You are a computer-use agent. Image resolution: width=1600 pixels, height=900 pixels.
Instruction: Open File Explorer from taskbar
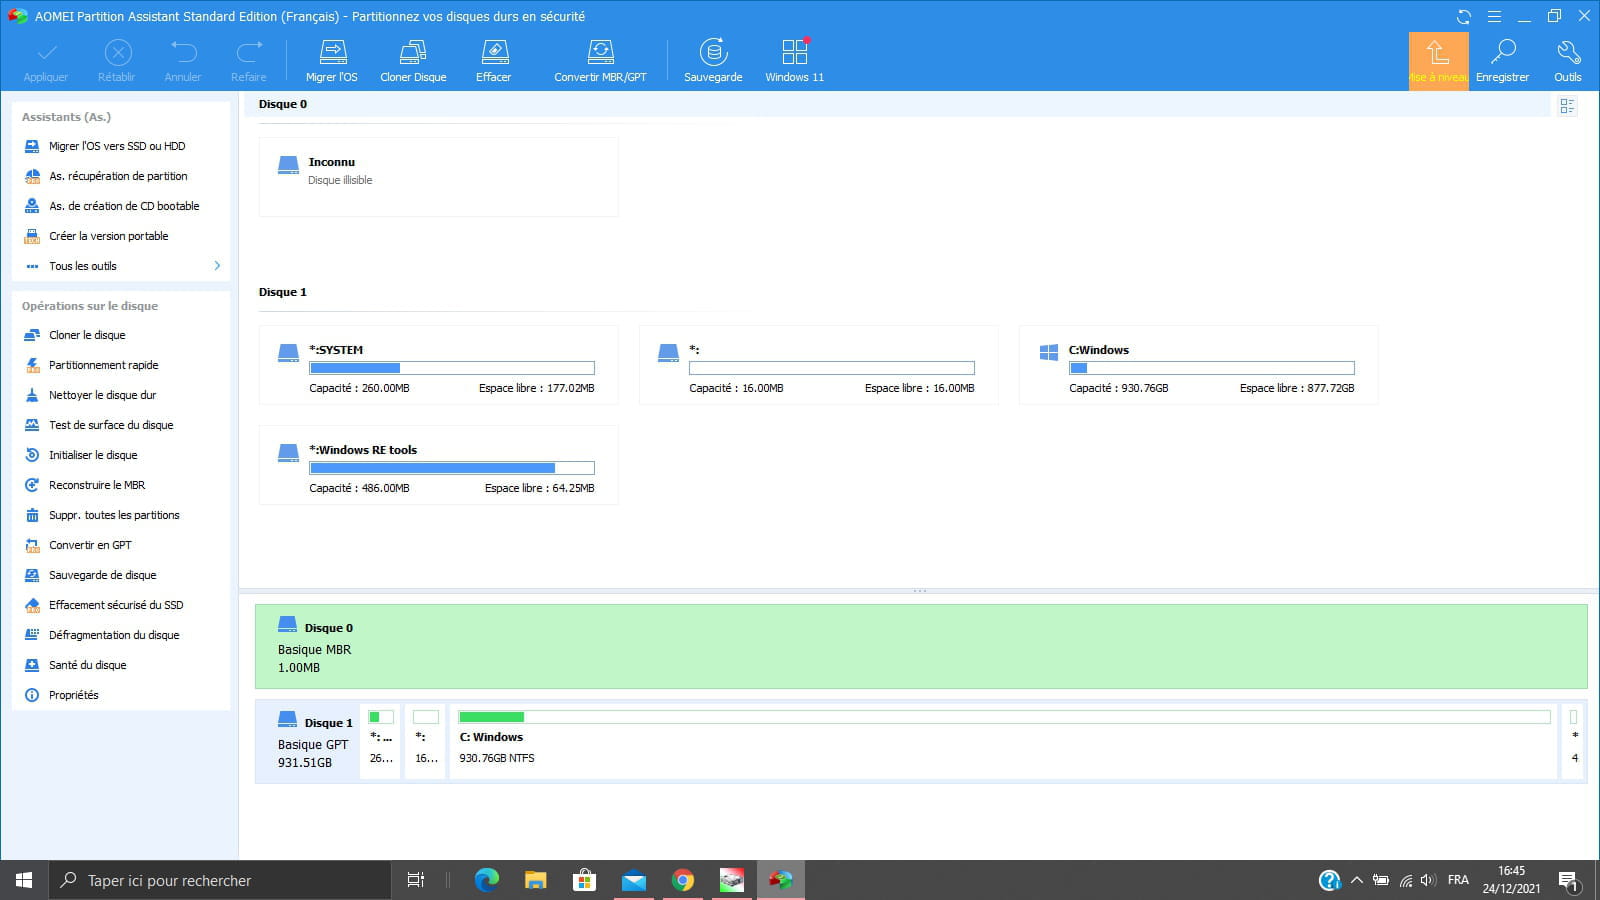coord(536,880)
